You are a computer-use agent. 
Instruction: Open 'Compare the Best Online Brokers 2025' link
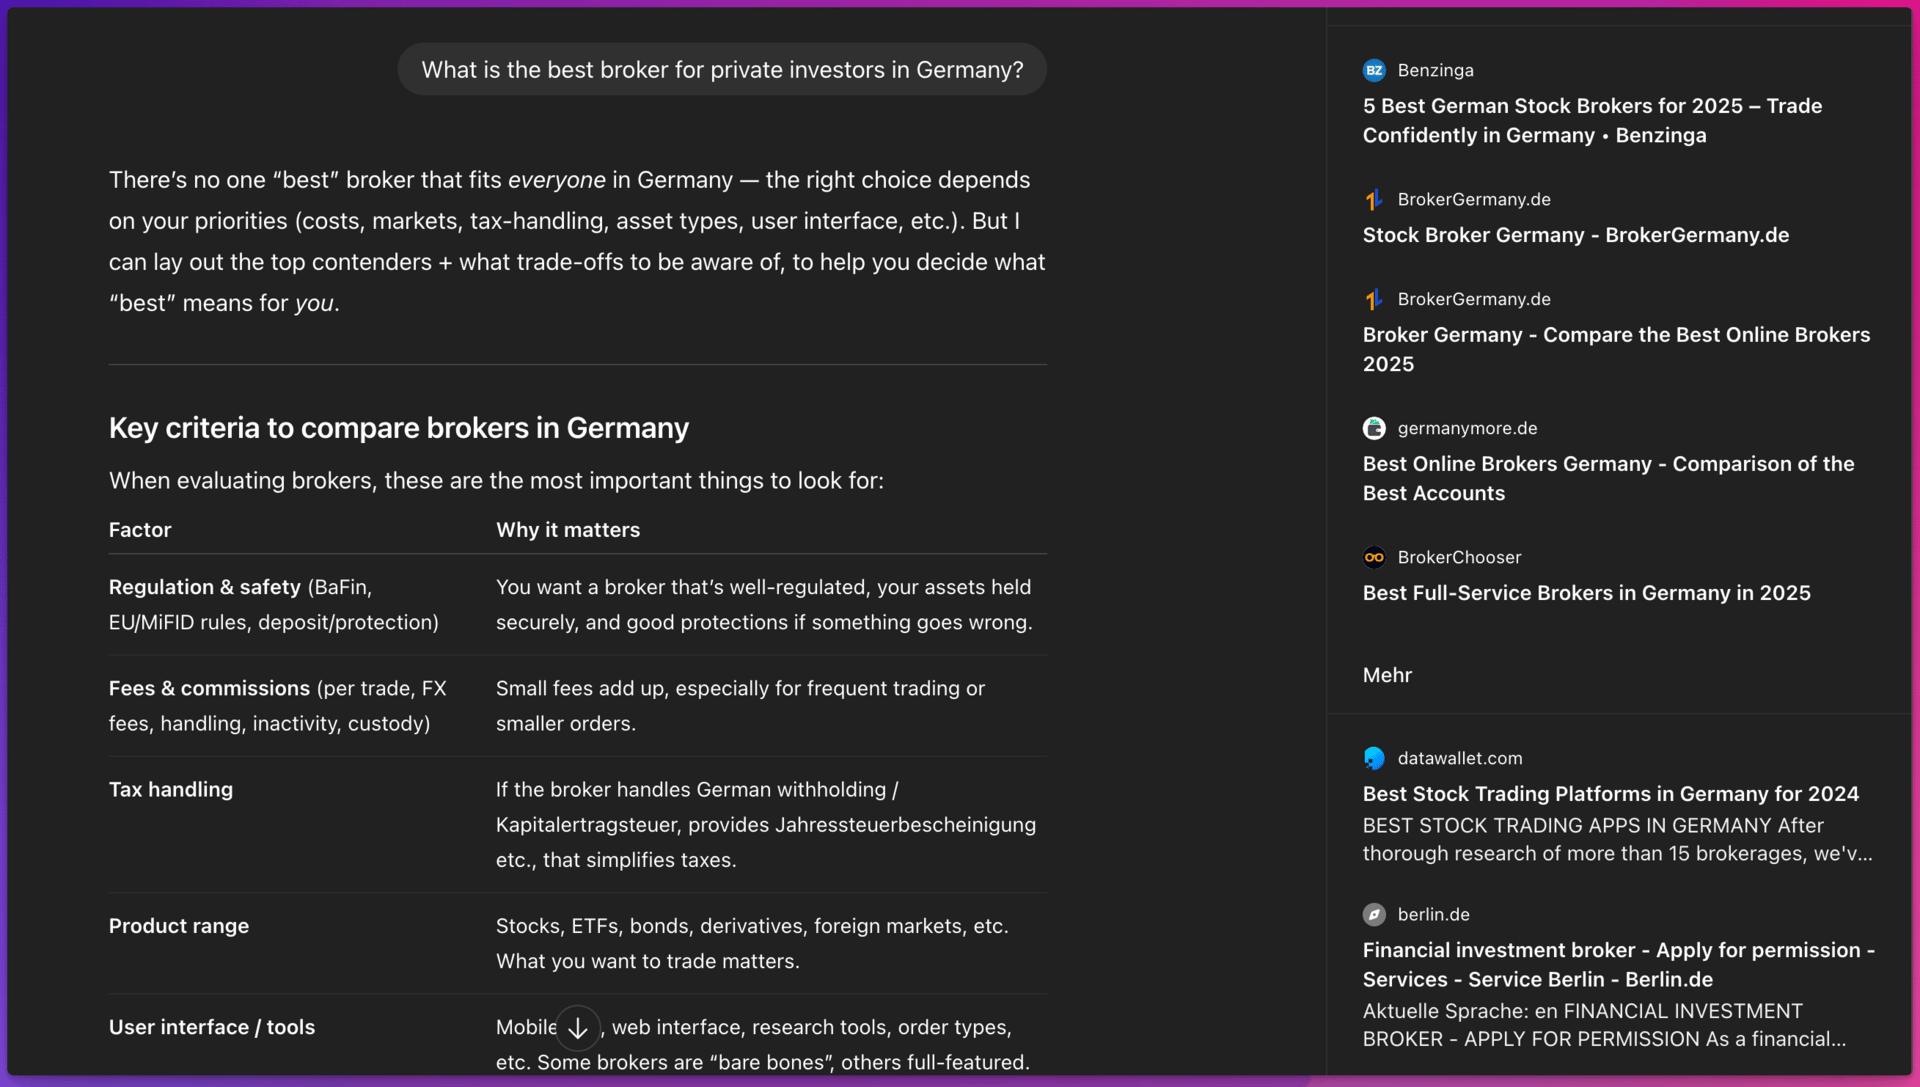click(x=1615, y=349)
